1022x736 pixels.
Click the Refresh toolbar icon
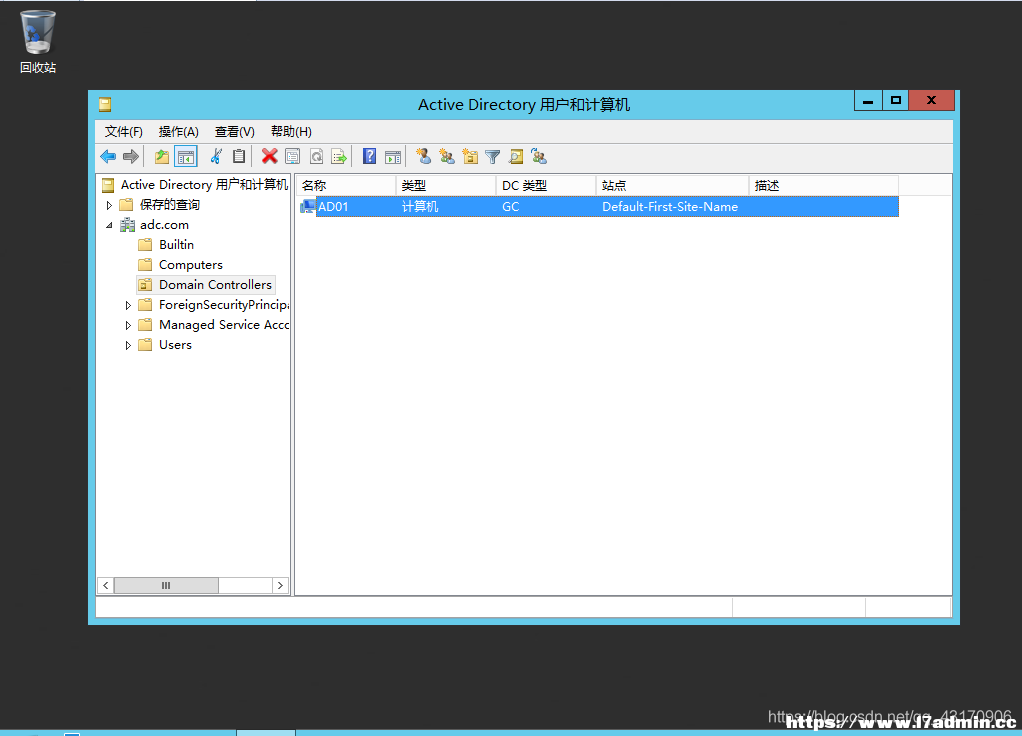pyautogui.click(x=316, y=156)
